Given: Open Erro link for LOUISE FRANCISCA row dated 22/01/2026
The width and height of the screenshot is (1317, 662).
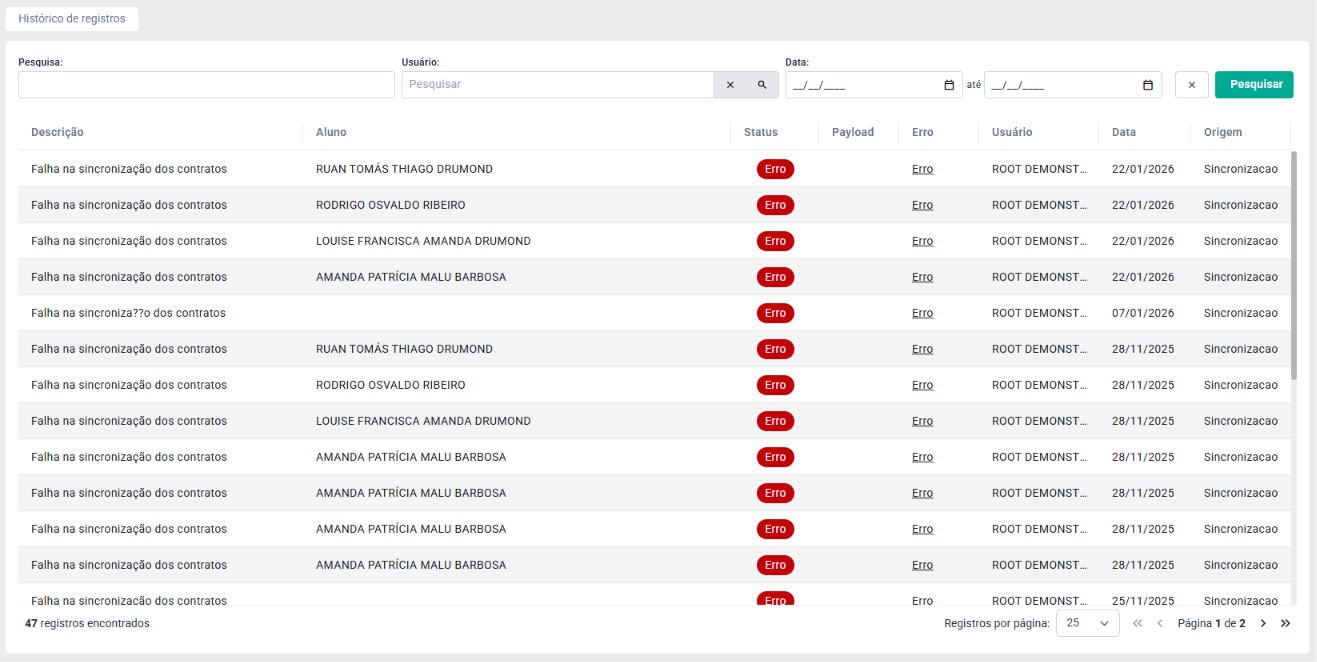Looking at the screenshot, I should [x=922, y=241].
